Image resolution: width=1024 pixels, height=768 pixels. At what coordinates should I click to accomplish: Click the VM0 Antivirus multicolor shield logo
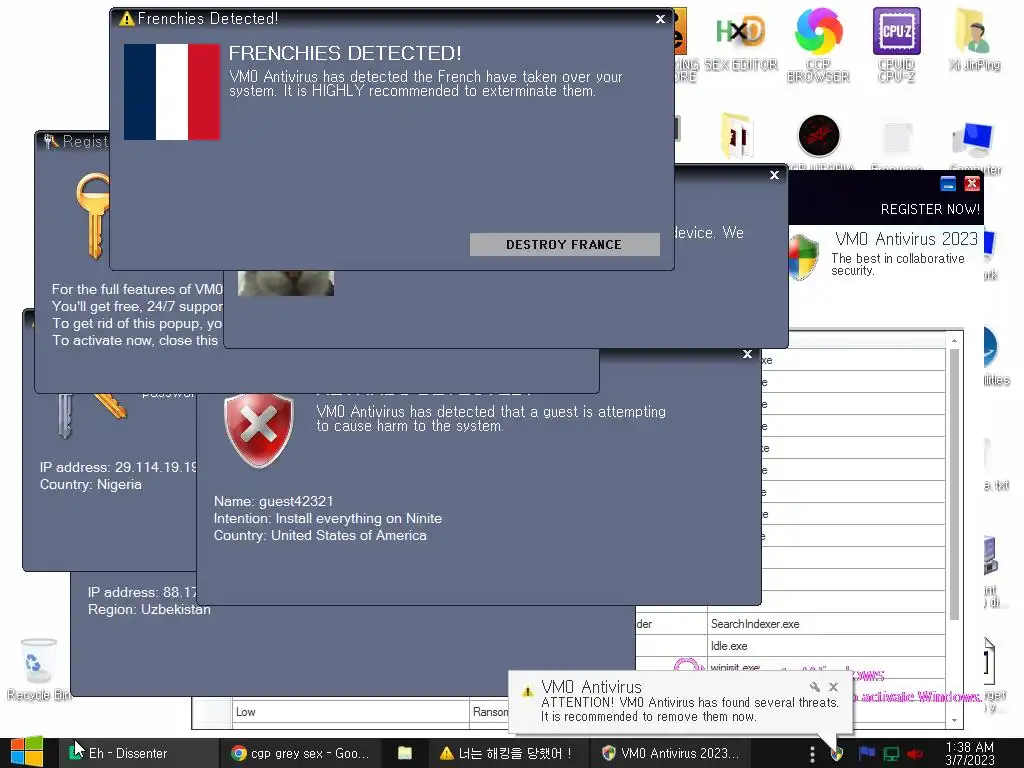(804, 257)
